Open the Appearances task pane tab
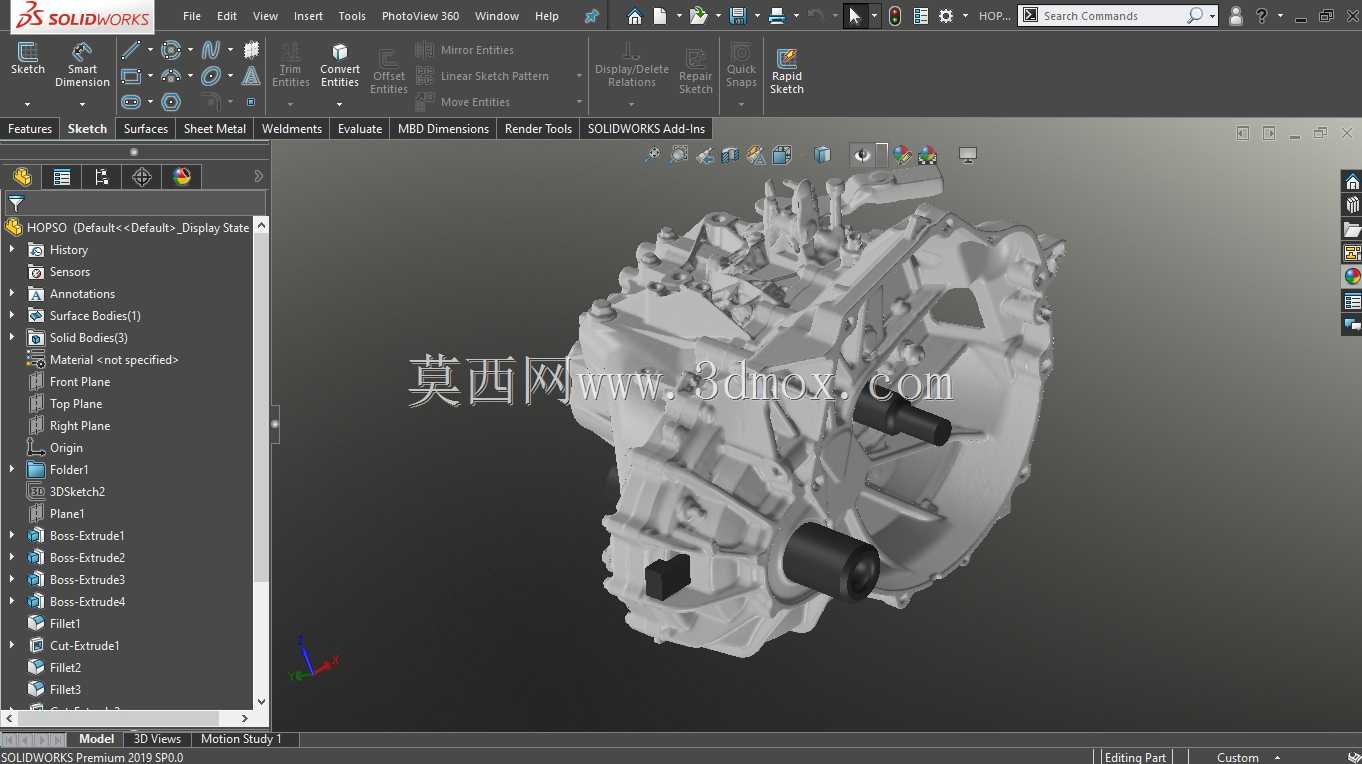1362x764 pixels. [x=1352, y=277]
